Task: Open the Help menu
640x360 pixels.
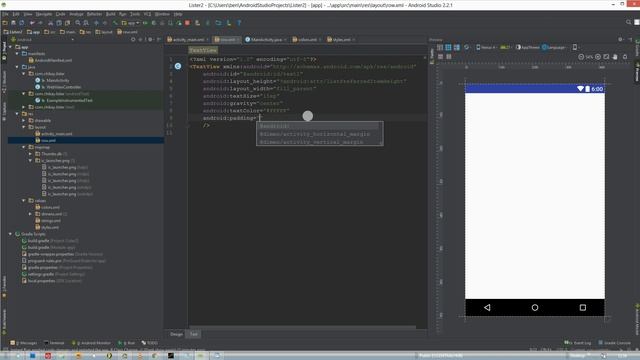Action: pos(178,14)
